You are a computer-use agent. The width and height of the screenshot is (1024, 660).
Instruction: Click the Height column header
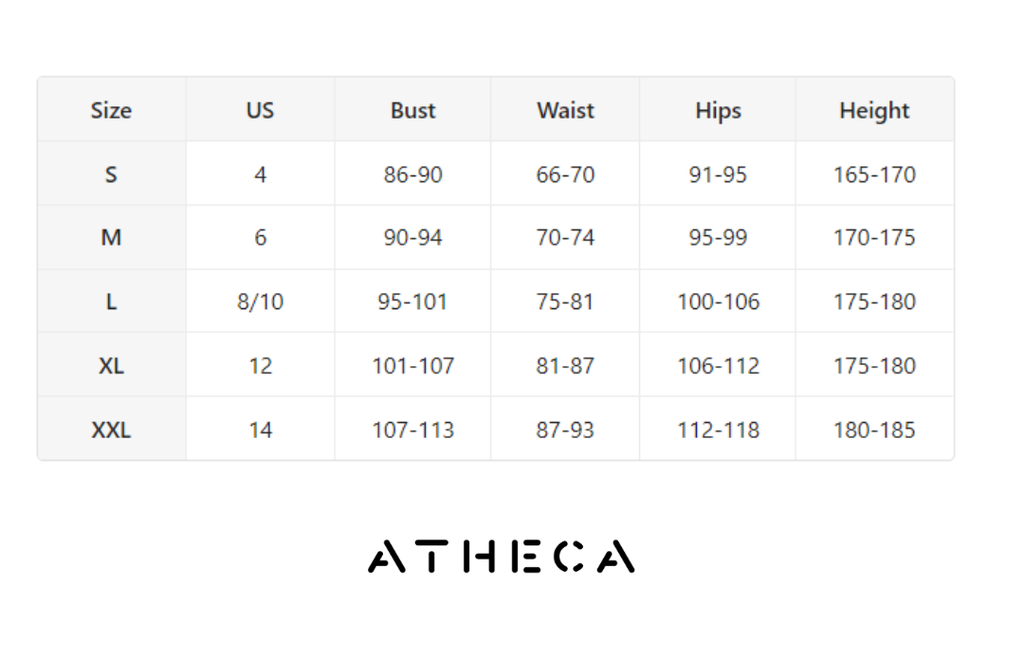[x=874, y=110]
